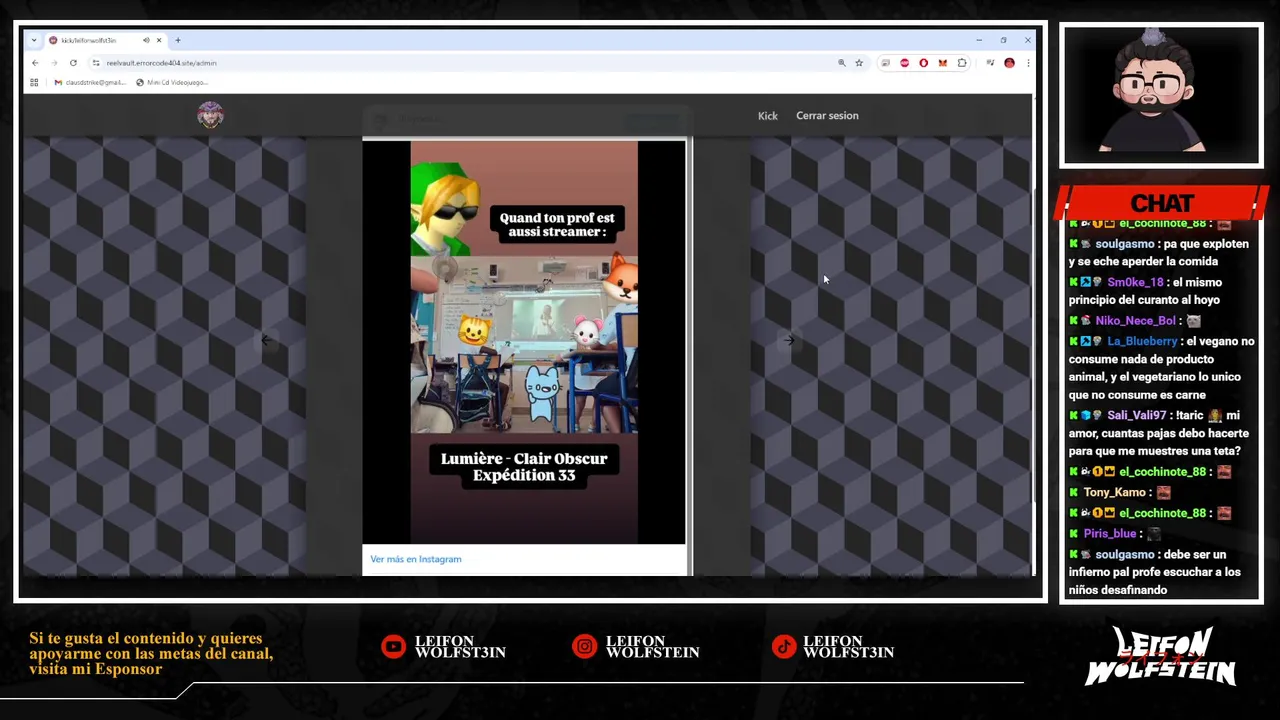Minimize the Chrome window

pyautogui.click(x=979, y=40)
